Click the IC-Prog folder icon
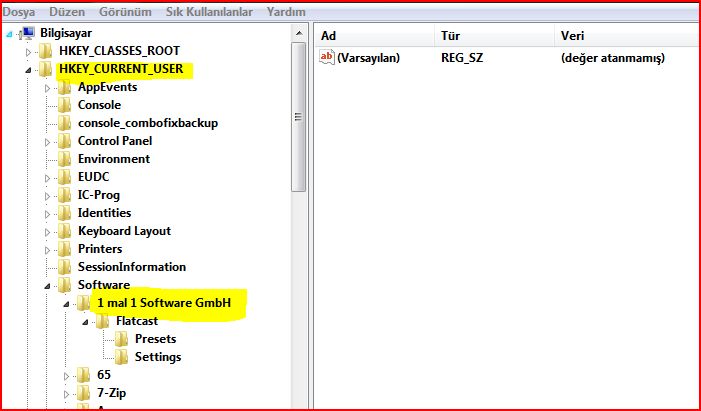Image resolution: width=701 pixels, height=411 pixels. (66, 195)
